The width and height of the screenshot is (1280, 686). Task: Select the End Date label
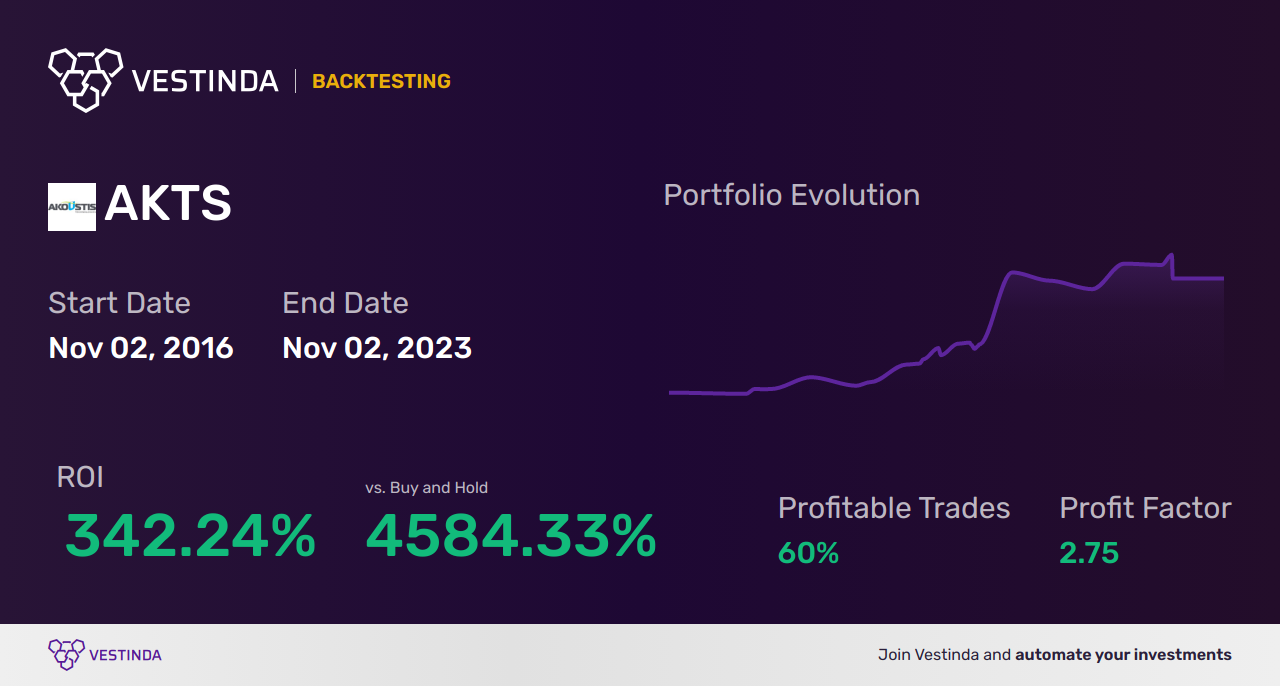[345, 303]
